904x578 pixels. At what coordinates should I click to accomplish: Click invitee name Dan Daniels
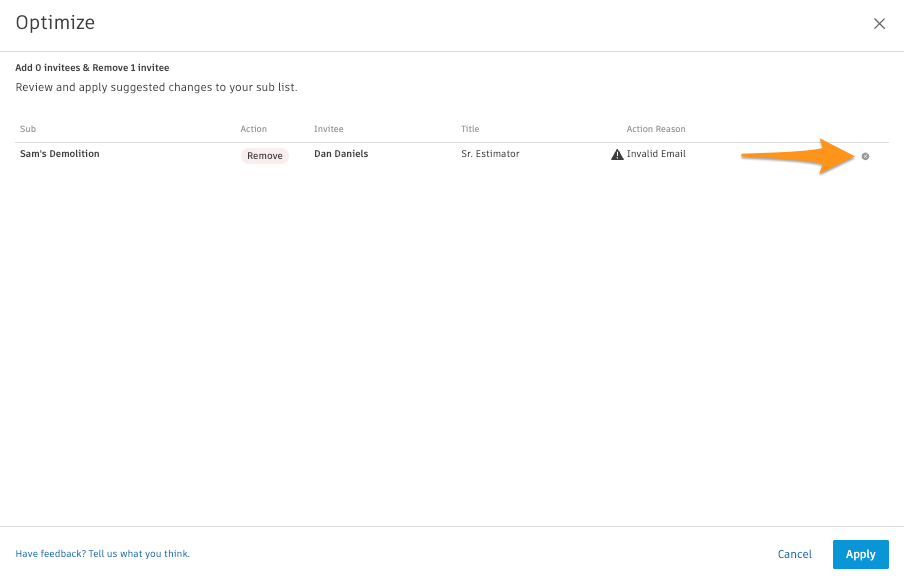[341, 154]
